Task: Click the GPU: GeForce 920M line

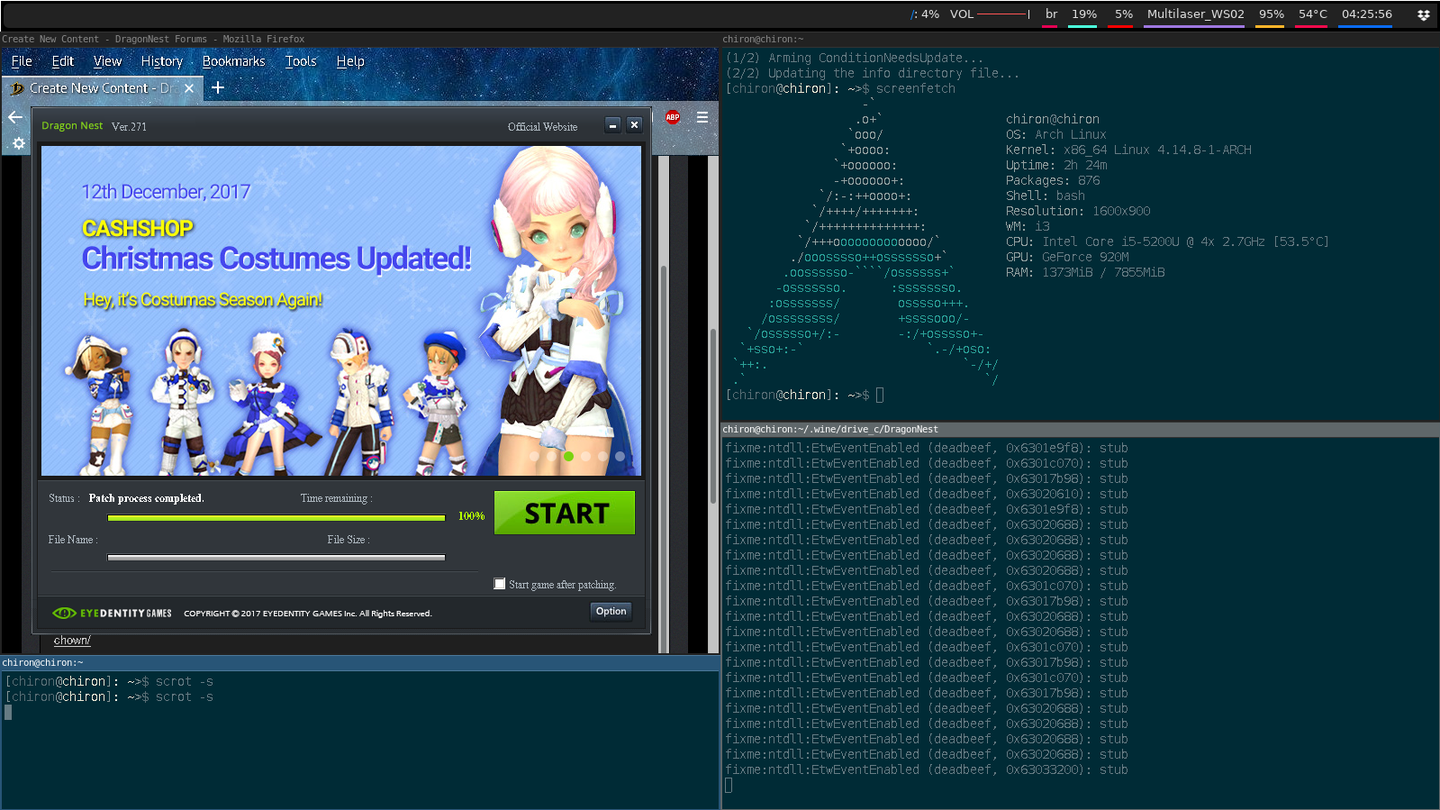Action: (x=1067, y=257)
